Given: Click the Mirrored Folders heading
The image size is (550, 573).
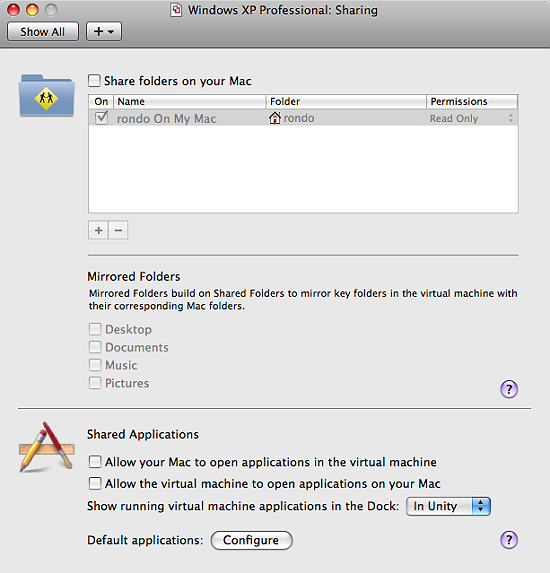Looking at the screenshot, I should 134,276.
